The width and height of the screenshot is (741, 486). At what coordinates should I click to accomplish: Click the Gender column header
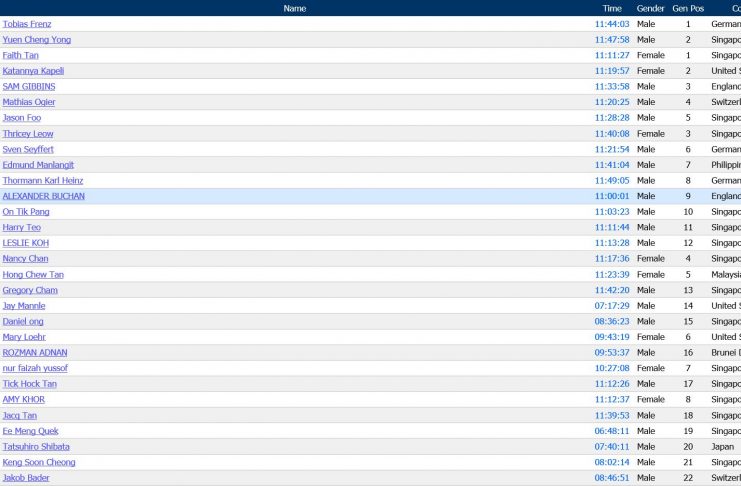click(x=651, y=8)
